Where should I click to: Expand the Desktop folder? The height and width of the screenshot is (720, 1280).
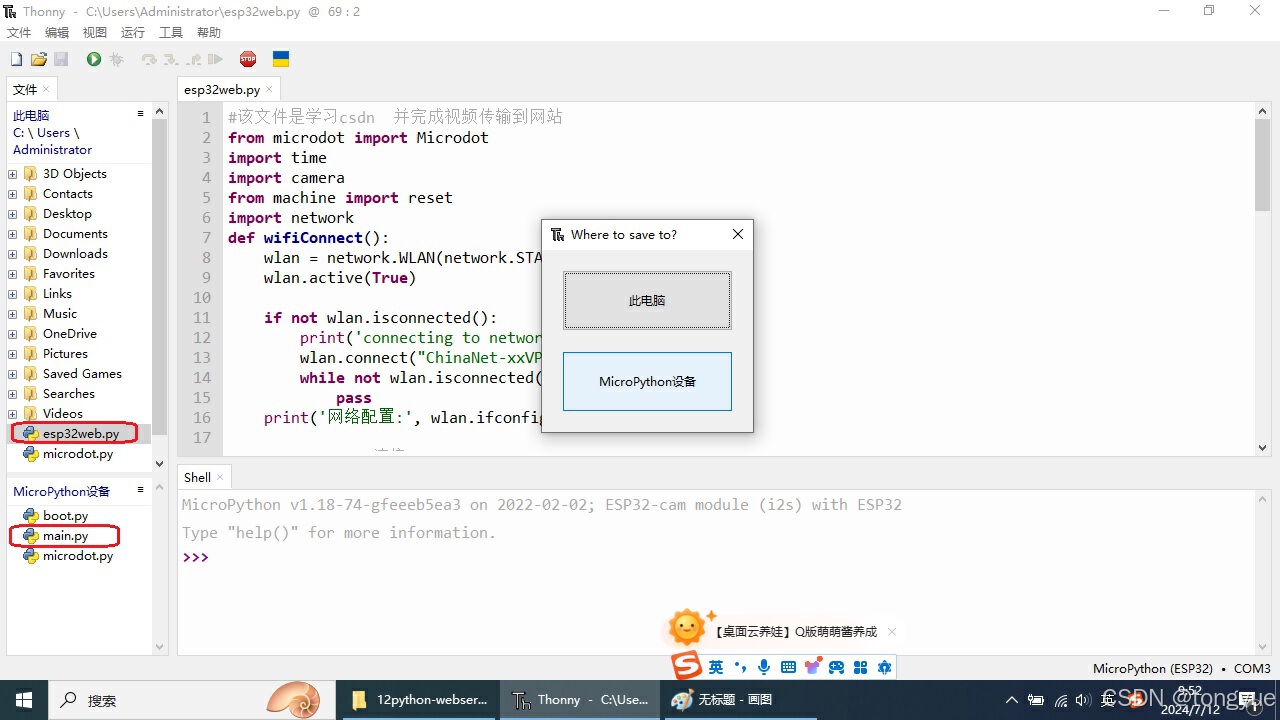(13, 214)
